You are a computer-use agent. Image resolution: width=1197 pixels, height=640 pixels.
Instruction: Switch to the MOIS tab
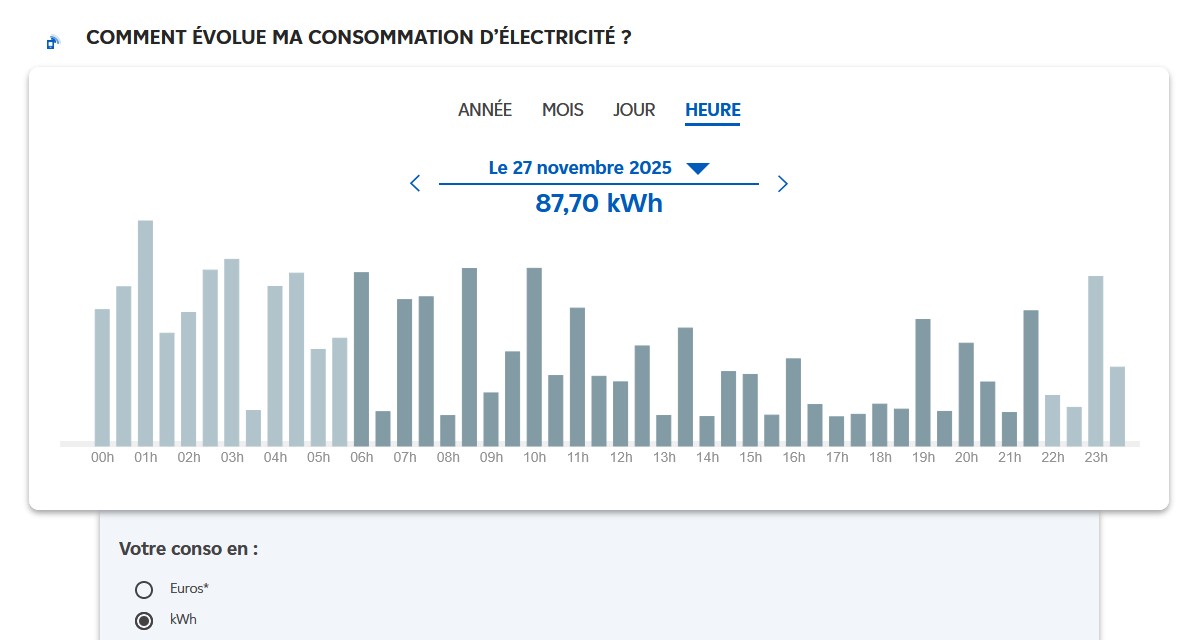pyautogui.click(x=563, y=110)
